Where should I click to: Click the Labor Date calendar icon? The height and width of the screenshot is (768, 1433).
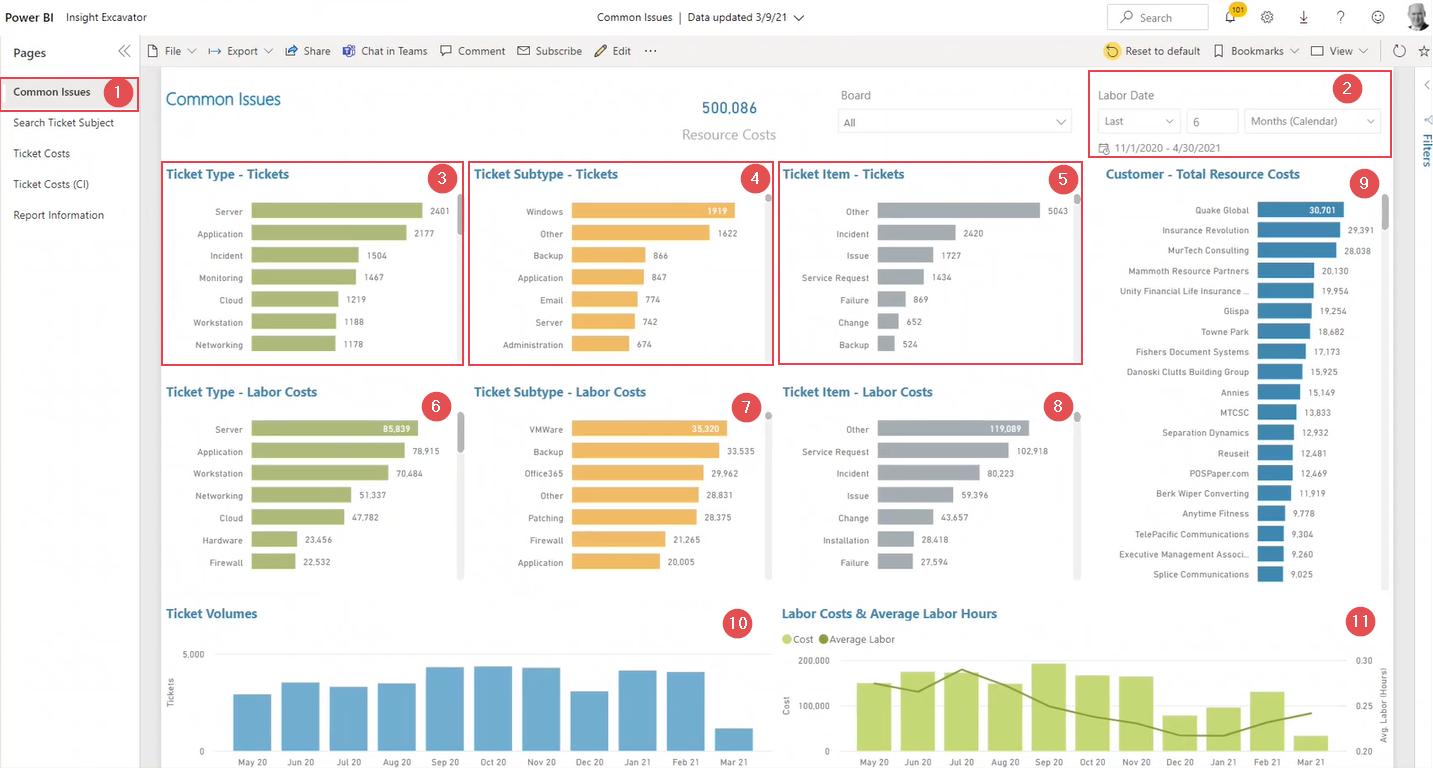1103,148
